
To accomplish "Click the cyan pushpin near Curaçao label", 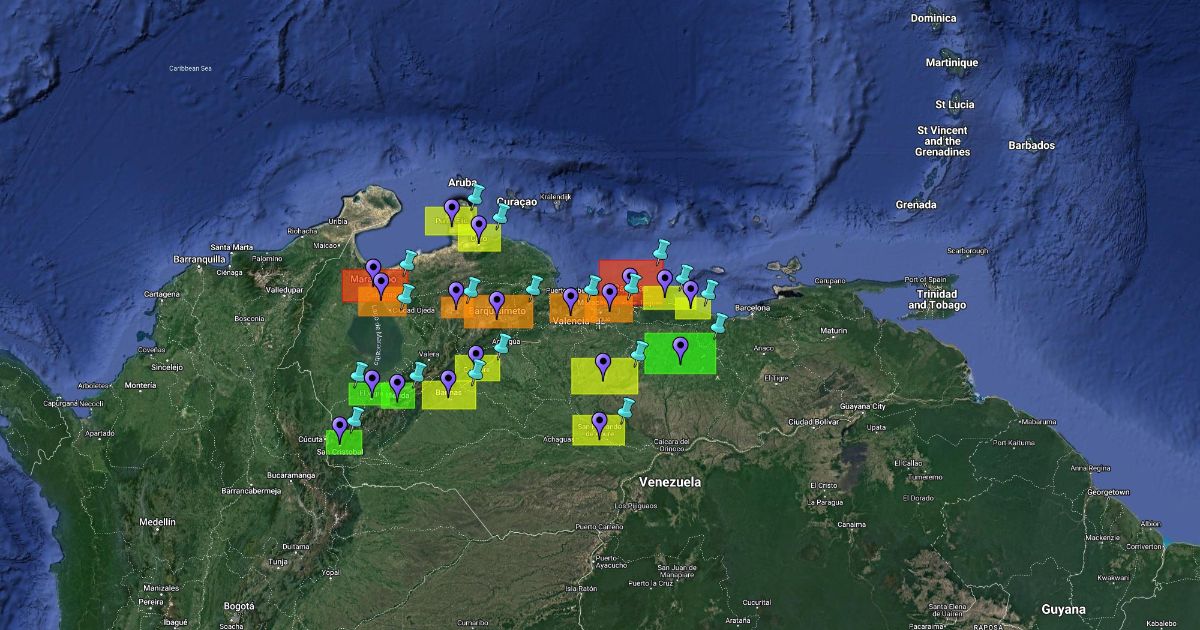I will (x=501, y=212).
